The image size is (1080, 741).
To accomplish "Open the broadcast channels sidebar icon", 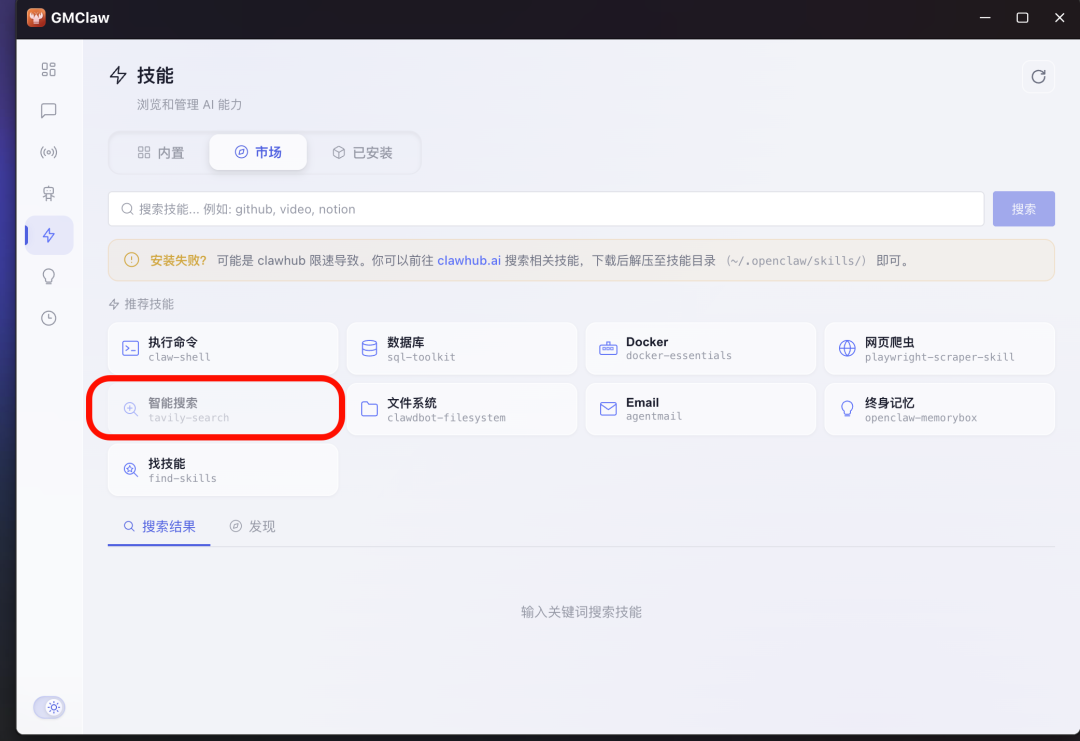I will tap(48, 152).
